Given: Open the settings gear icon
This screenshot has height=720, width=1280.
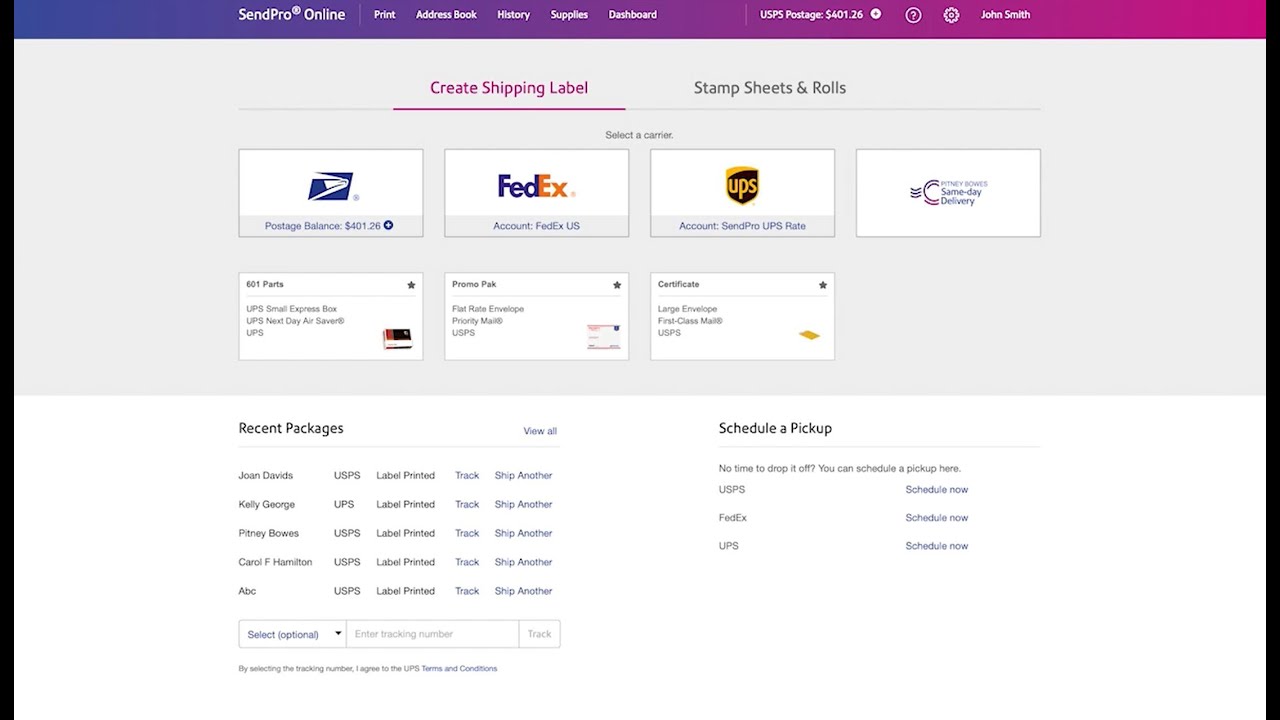Looking at the screenshot, I should click(x=951, y=15).
